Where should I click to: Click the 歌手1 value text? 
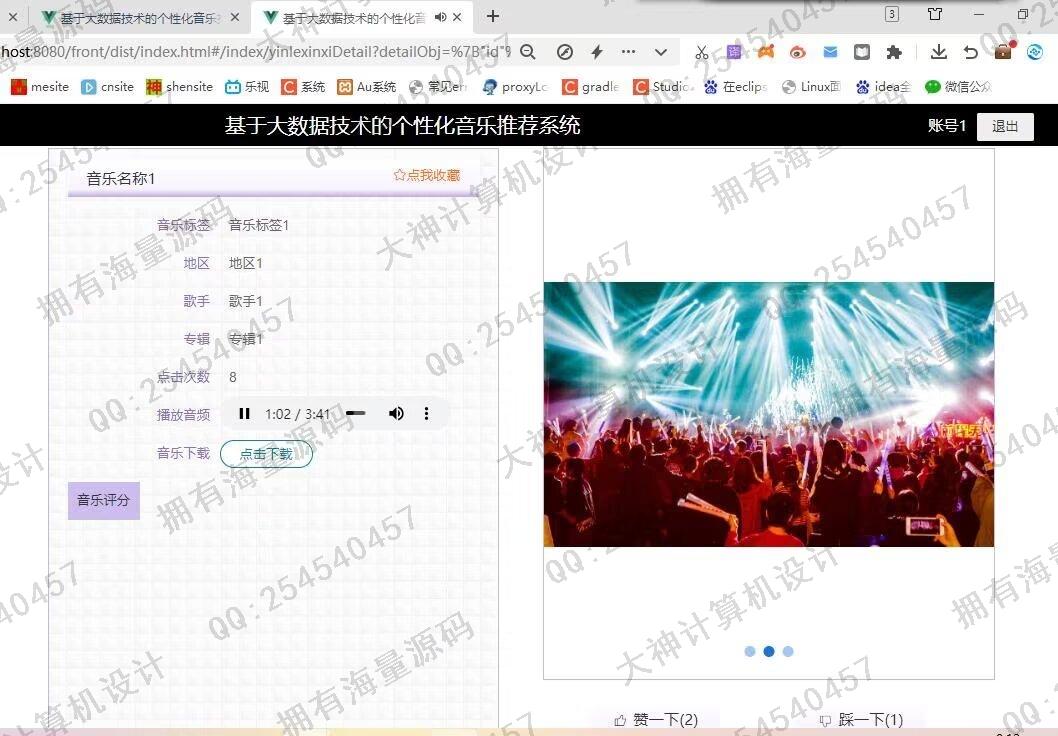click(246, 301)
